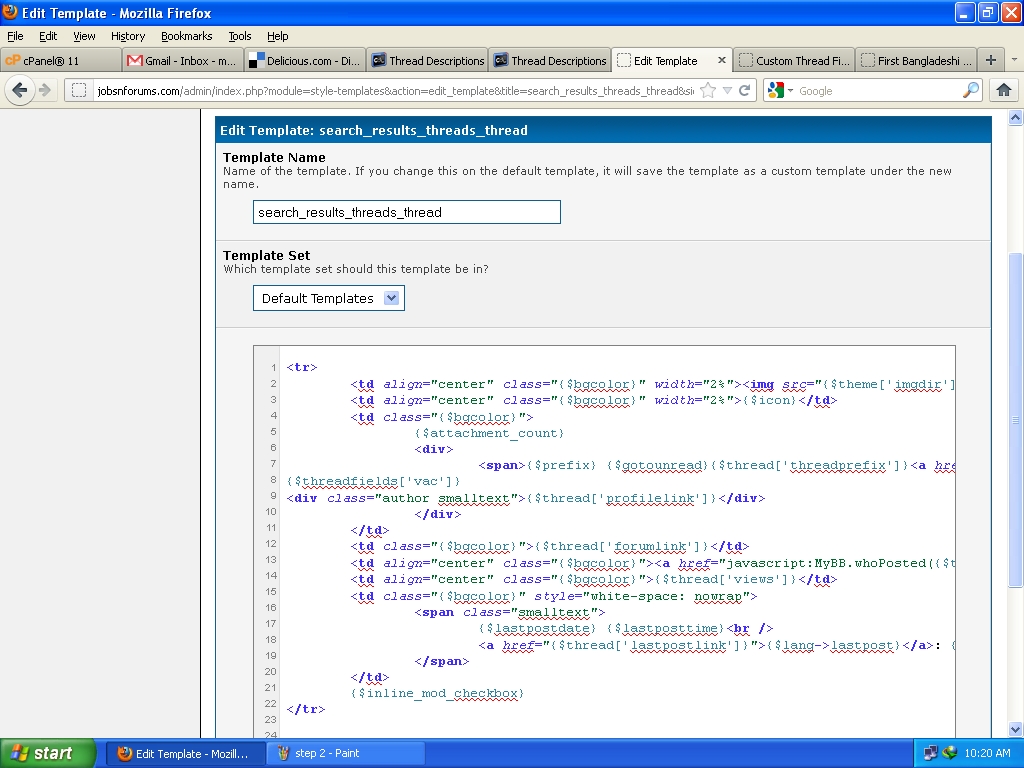Go to the Firefox Home page icon
The width and height of the screenshot is (1024, 768).
click(x=1004, y=90)
